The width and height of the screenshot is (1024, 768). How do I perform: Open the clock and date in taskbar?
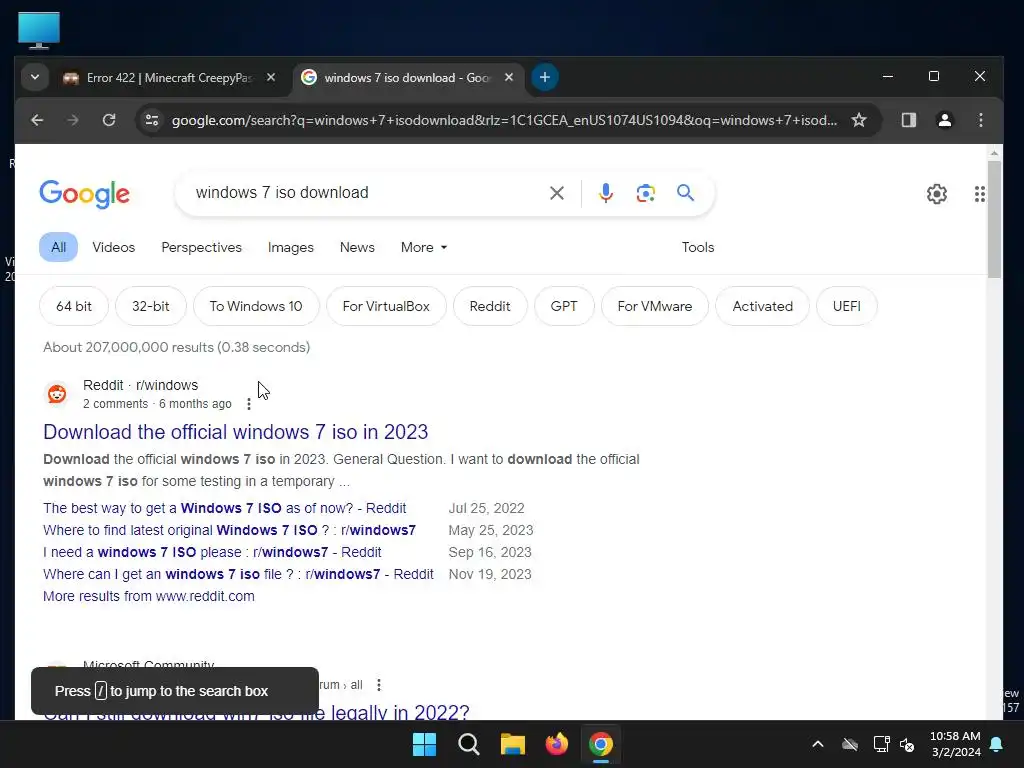coord(955,744)
